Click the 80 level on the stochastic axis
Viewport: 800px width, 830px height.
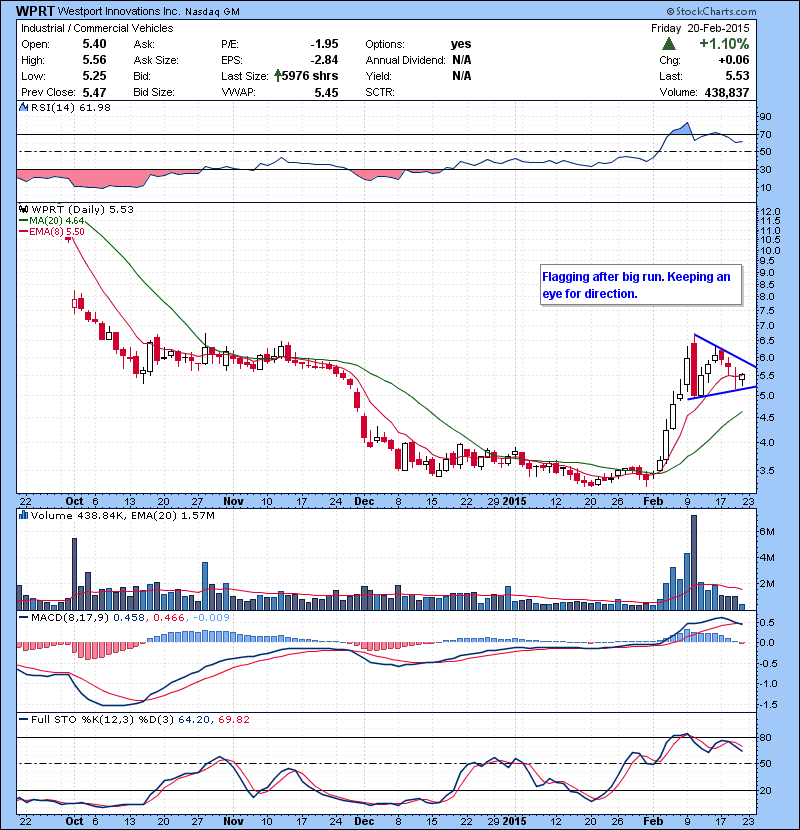[766, 737]
